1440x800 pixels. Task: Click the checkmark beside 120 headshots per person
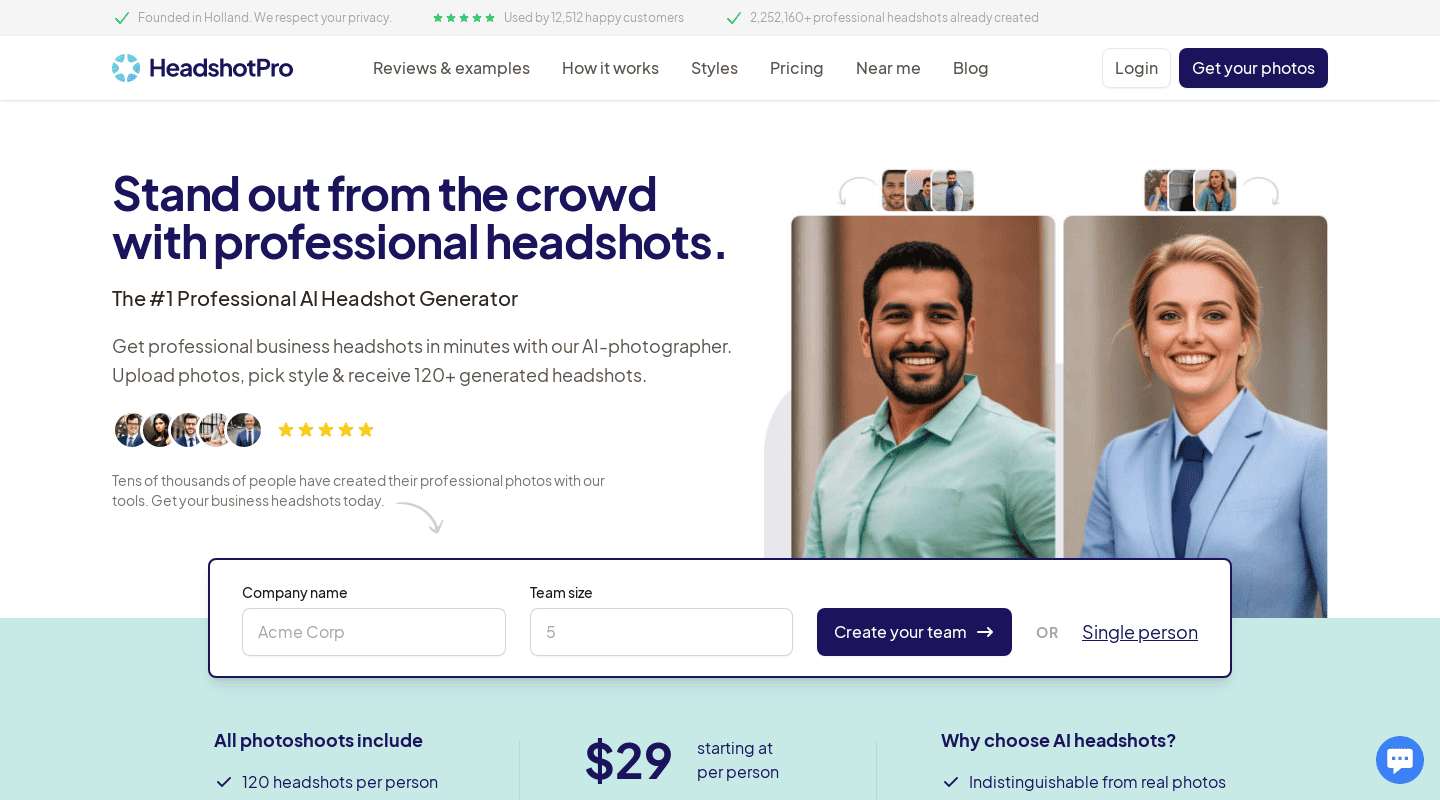coord(224,782)
